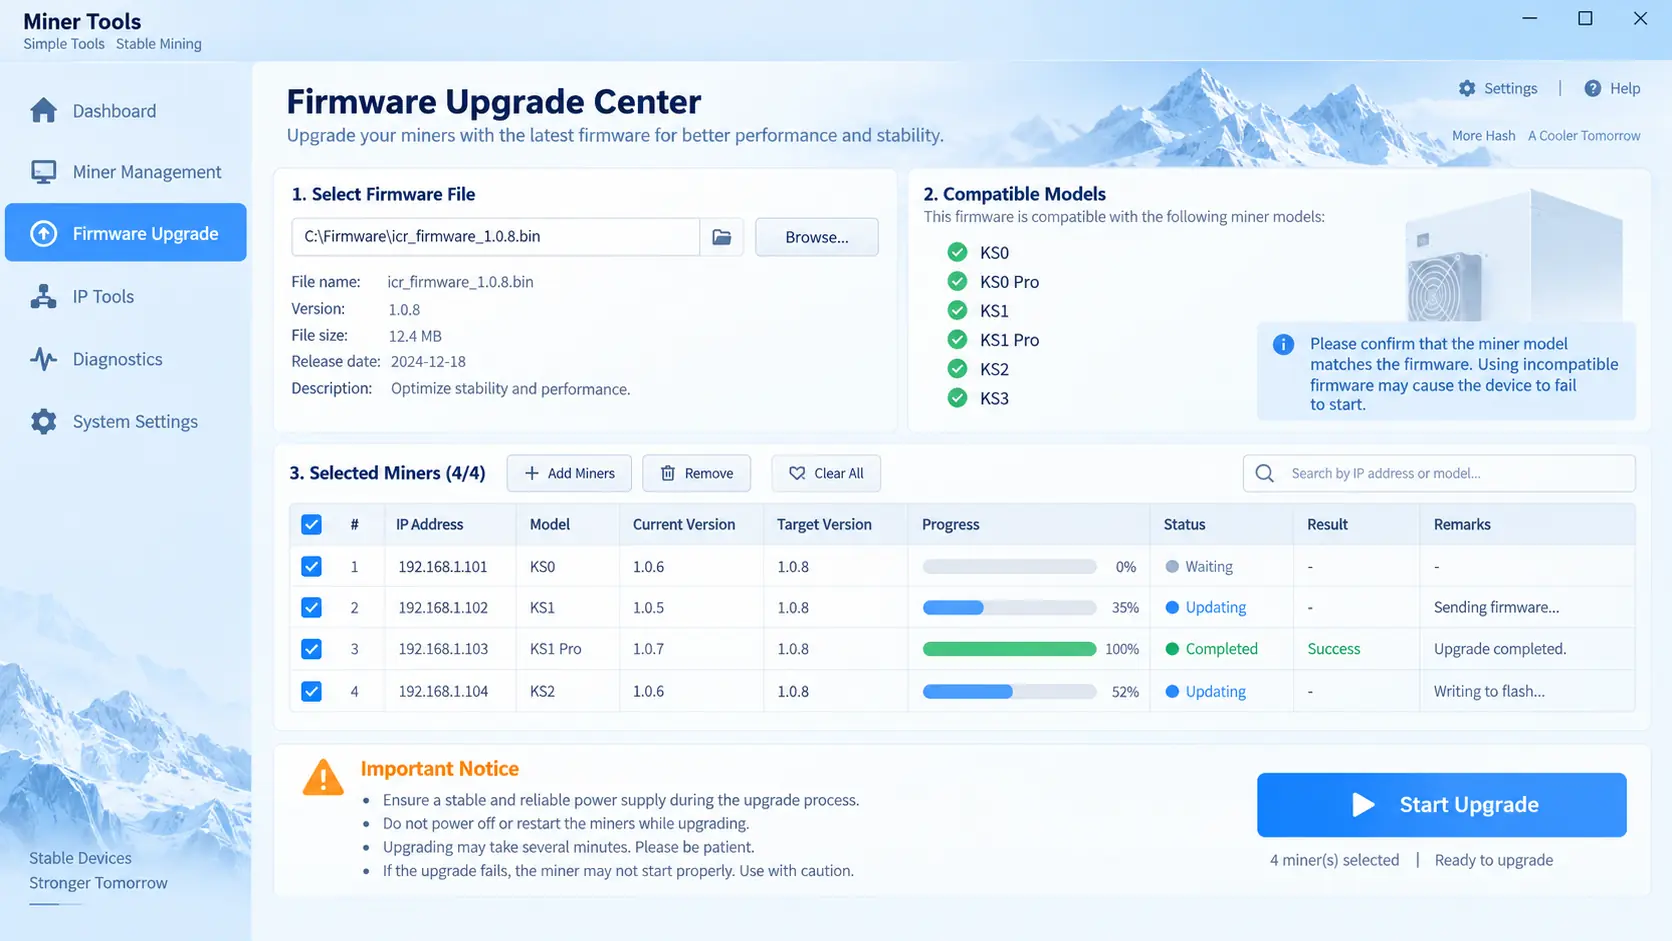Click the green check icon next to KS0 Pro
The height and width of the screenshot is (941, 1672).
coord(957,281)
